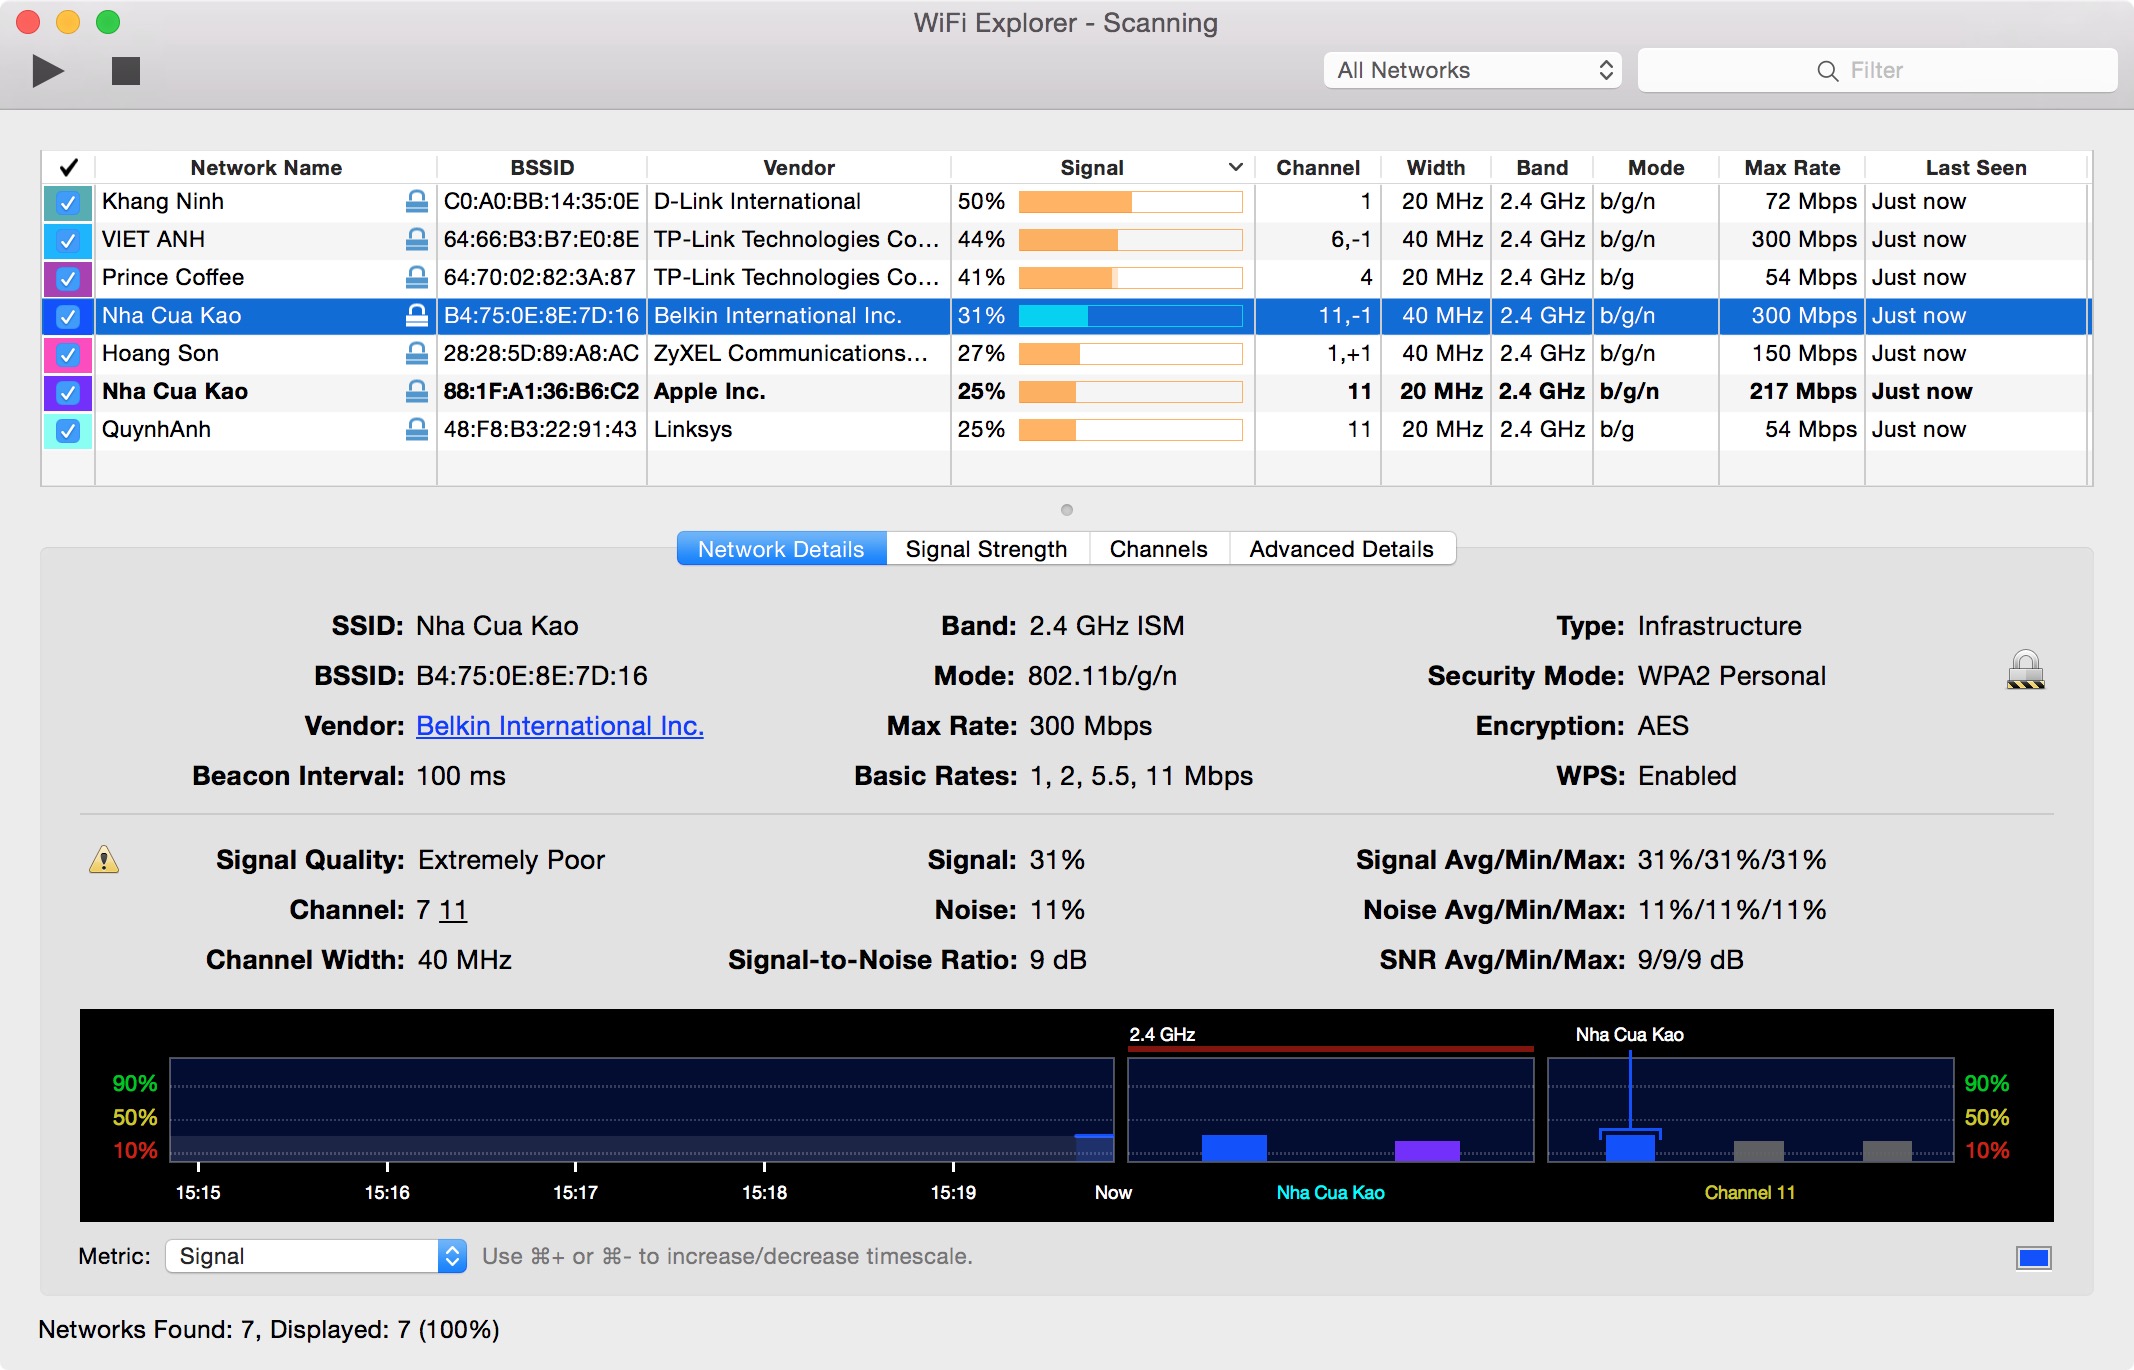Click into the Filter search field

pos(1877,70)
